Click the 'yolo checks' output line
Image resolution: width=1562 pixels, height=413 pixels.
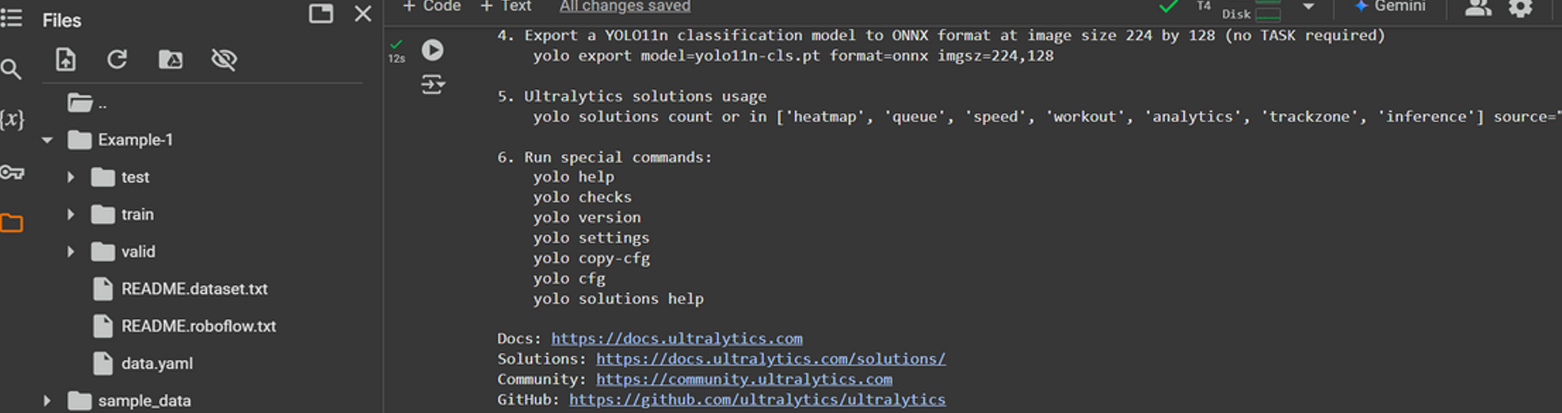582,197
